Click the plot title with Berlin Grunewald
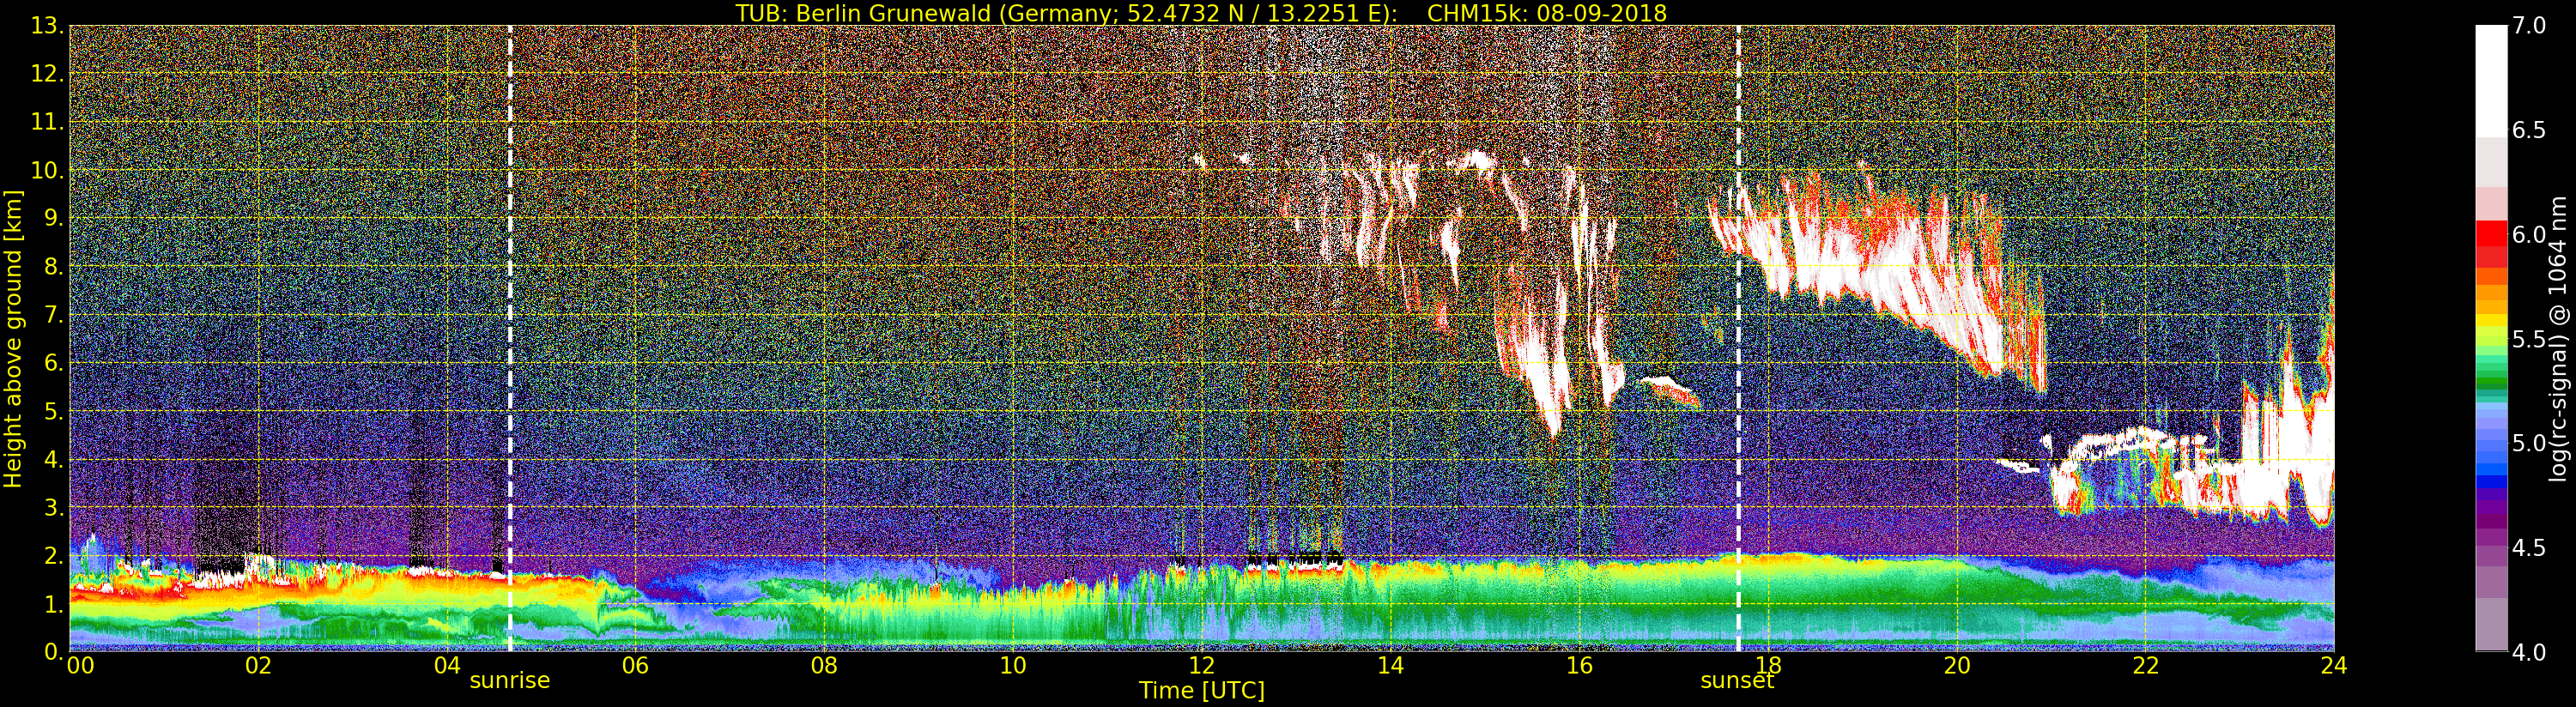This screenshot has height=707, width=2576. [x=1200, y=13]
